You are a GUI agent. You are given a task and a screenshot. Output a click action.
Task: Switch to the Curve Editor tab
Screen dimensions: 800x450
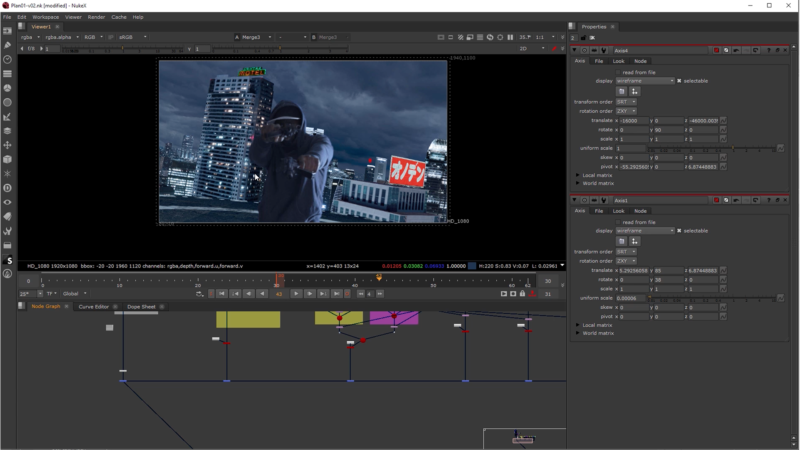tap(94, 307)
